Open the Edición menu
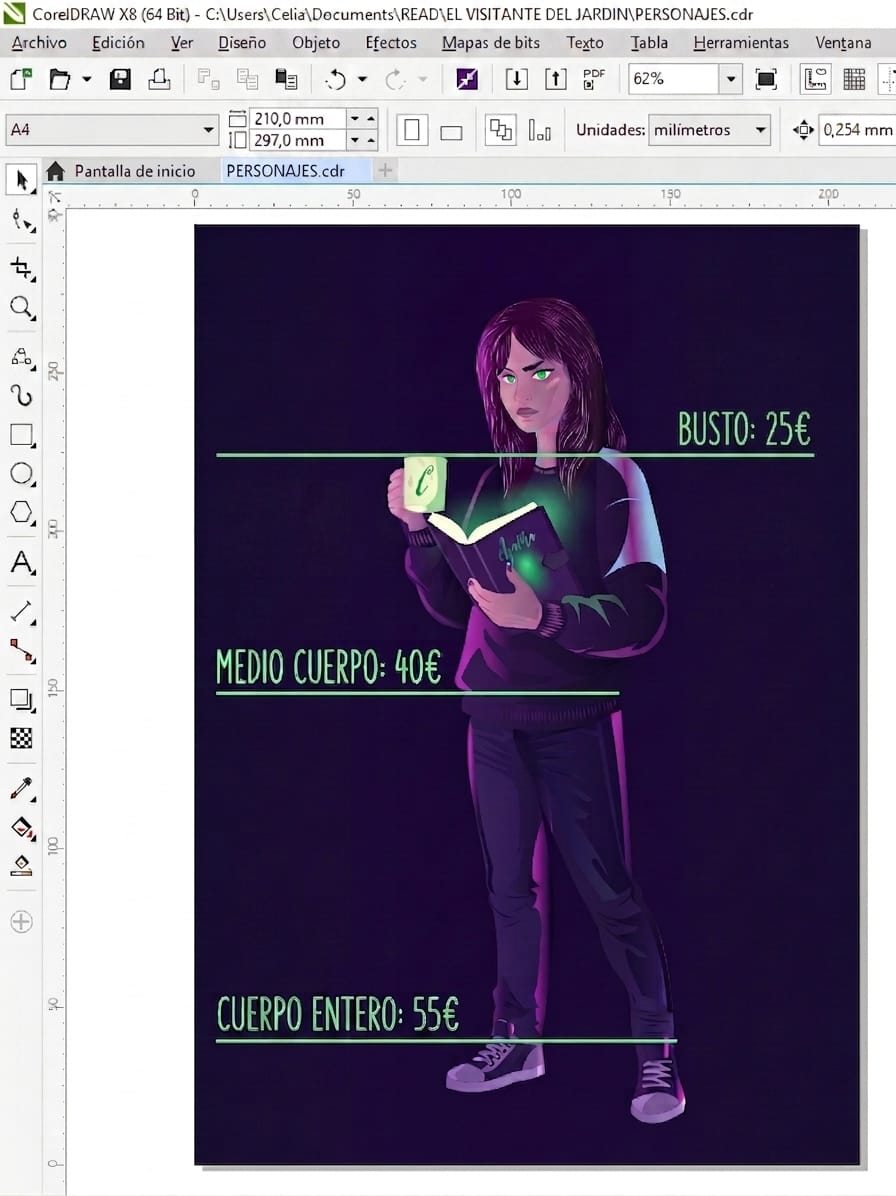Screen dimensions: 896x1196 pyautogui.click(x=118, y=43)
